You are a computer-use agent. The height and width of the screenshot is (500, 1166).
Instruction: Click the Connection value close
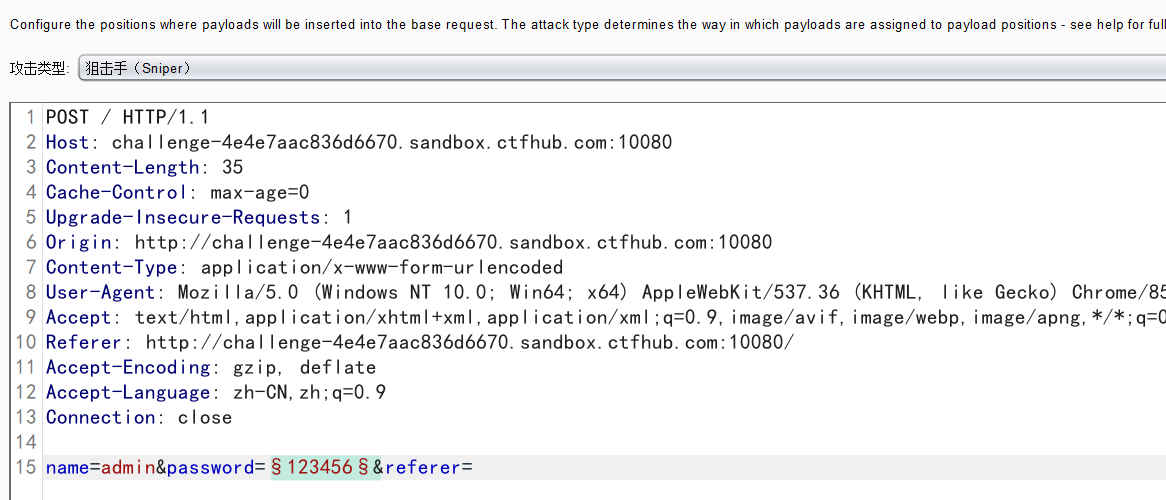(204, 417)
